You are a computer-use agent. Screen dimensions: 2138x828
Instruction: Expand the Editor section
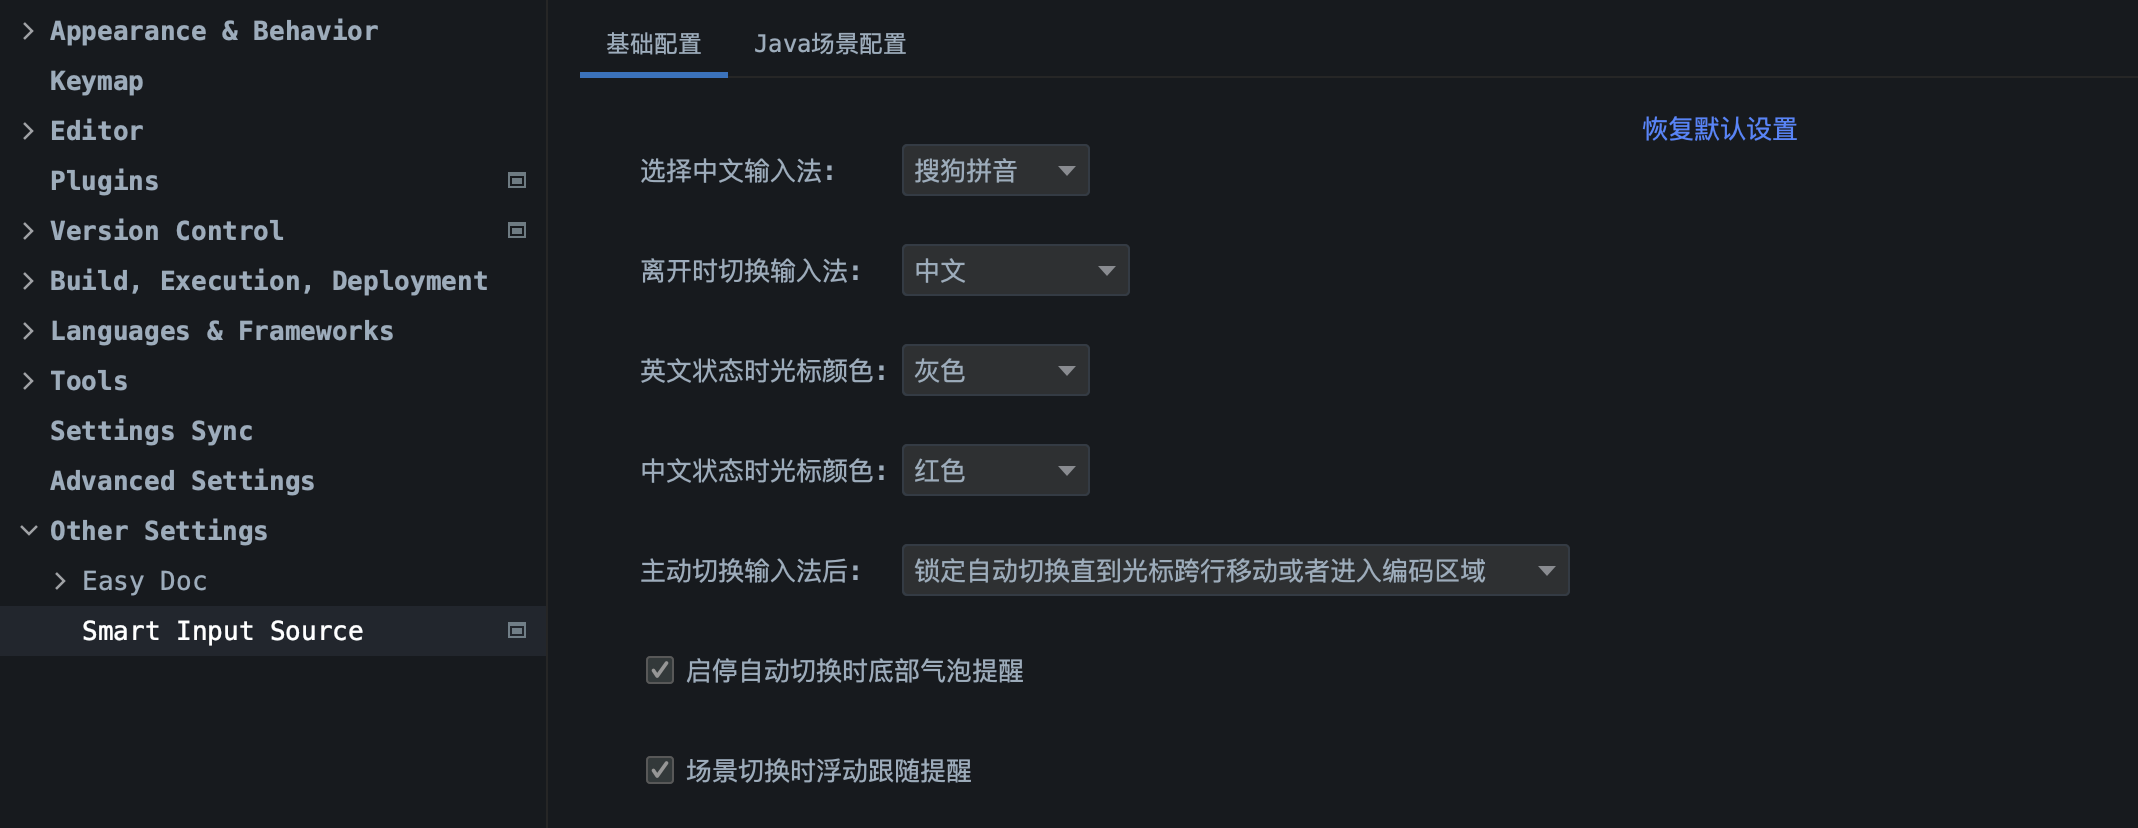tap(27, 130)
